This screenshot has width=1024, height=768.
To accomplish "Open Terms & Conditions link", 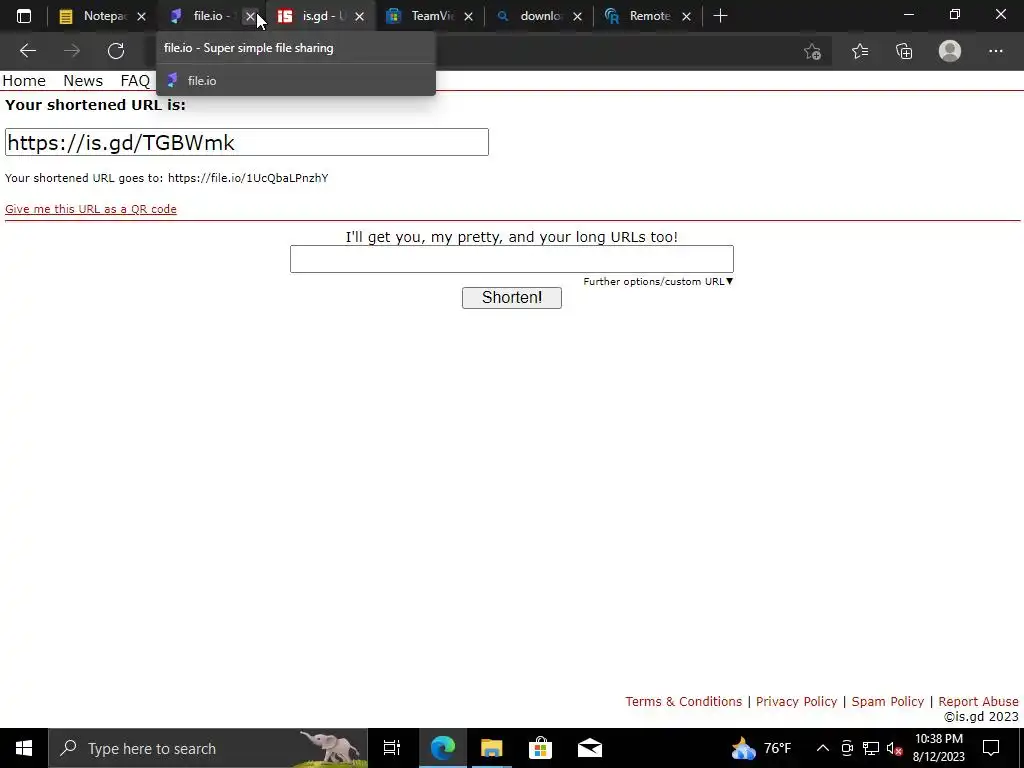I will point(684,701).
